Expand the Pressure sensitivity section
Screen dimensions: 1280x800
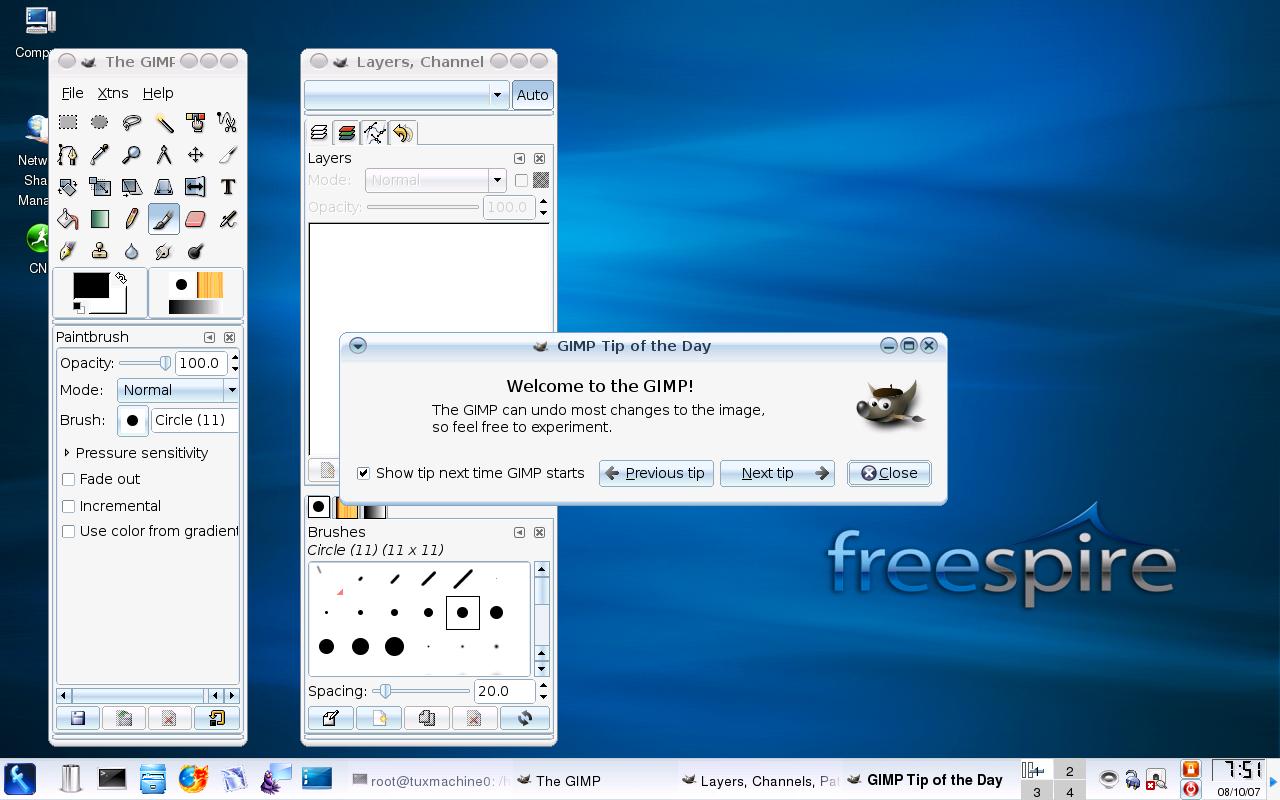pyautogui.click(x=67, y=453)
